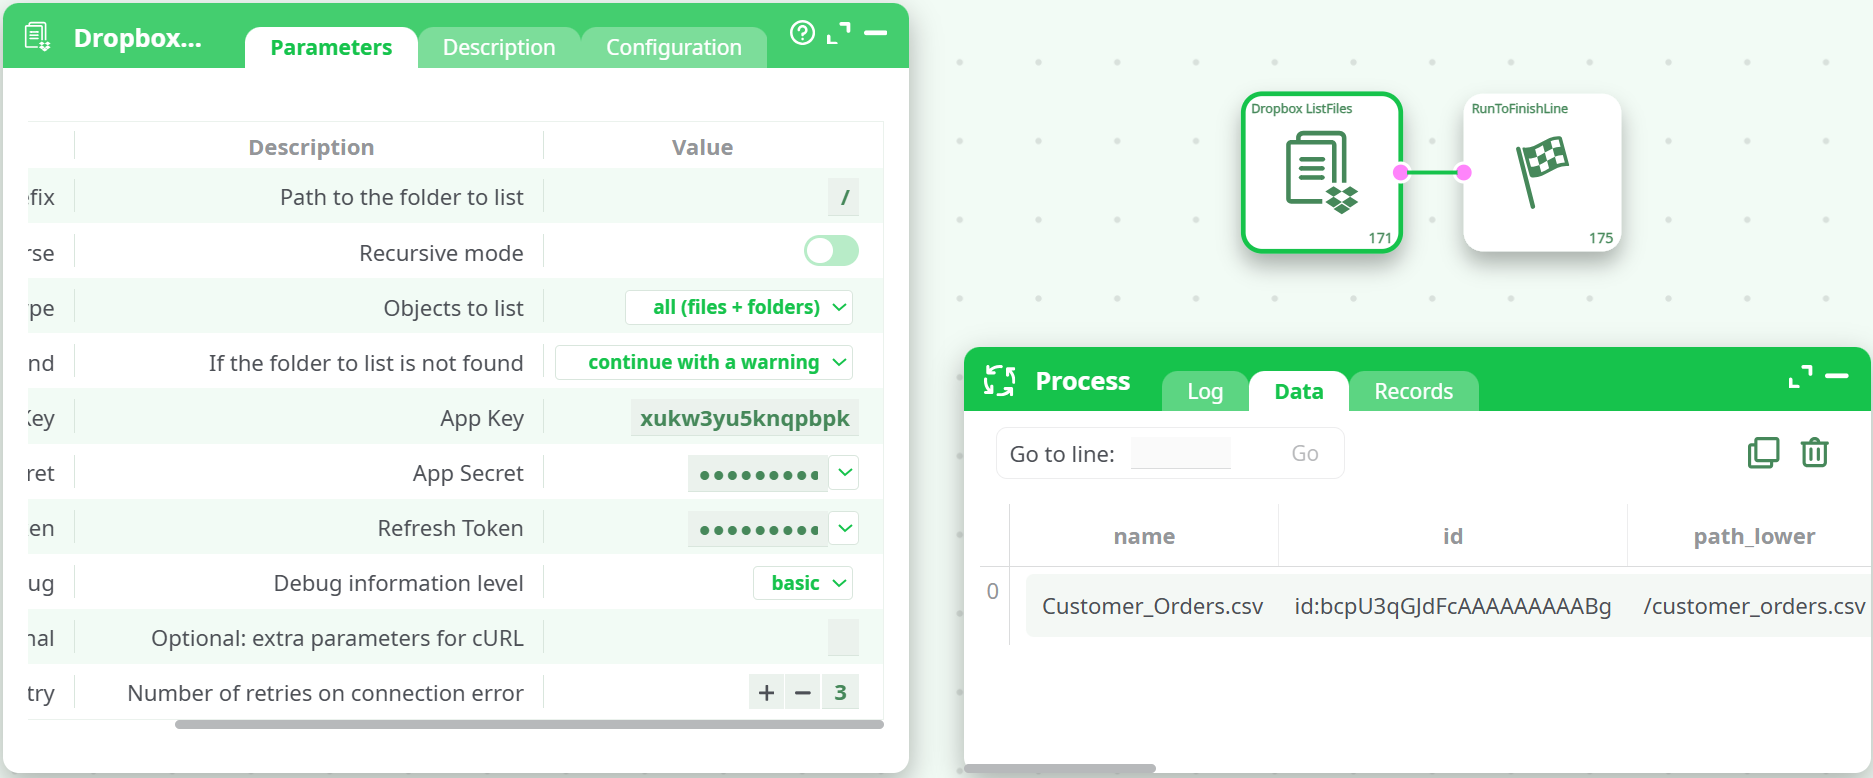
Task: Expand the Process panel to fullscreen
Action: coord(1800,377)
